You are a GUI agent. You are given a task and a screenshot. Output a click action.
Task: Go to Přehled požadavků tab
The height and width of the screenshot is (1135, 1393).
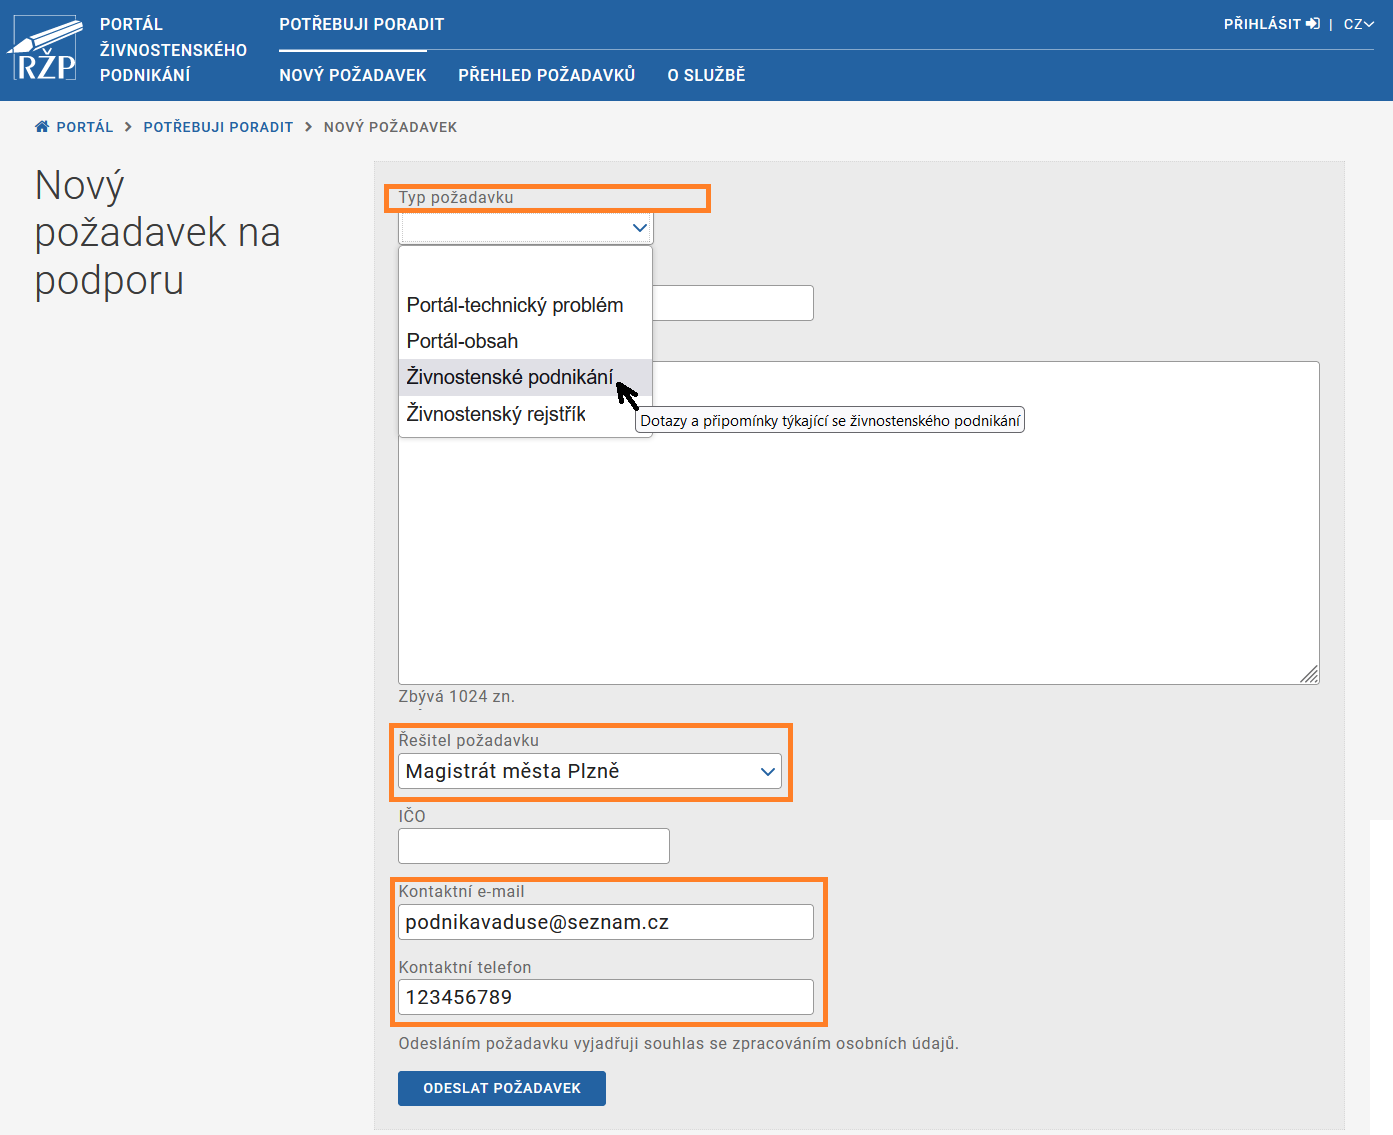[x=546, y=75]
